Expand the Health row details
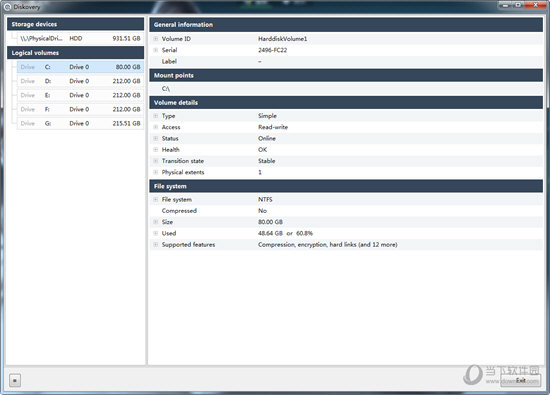The width and height of the screenshot is (550, 395). tap(156, 149)
